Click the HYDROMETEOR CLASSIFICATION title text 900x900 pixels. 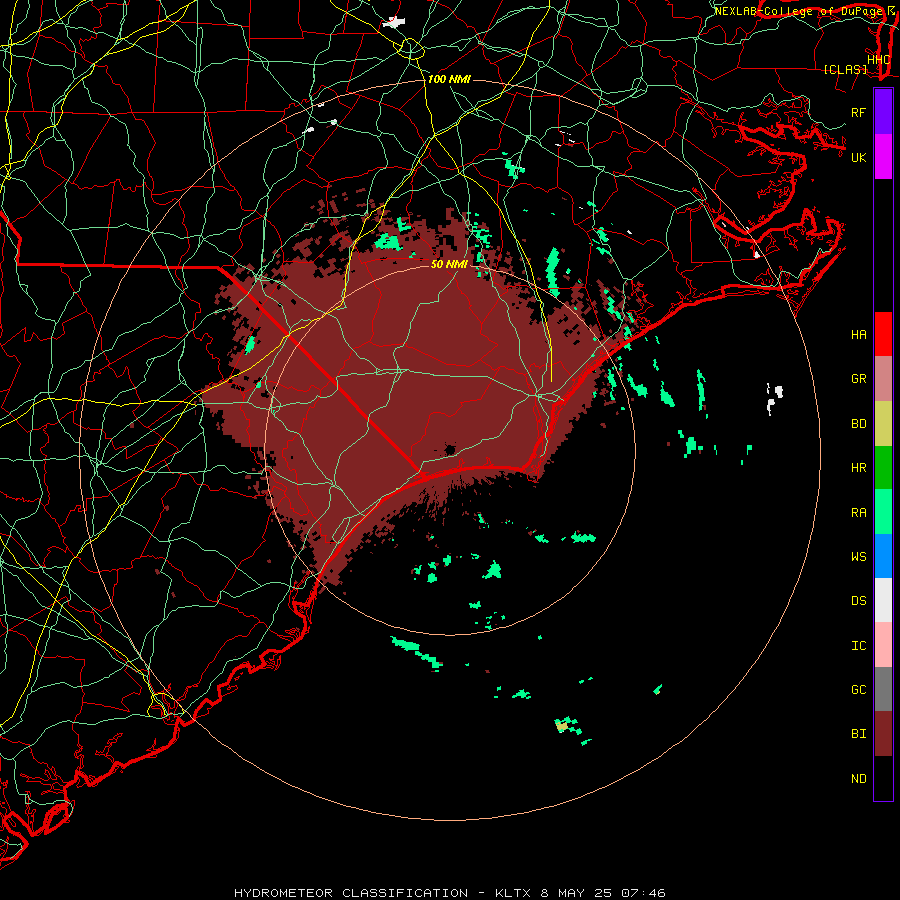click(351, 893)
